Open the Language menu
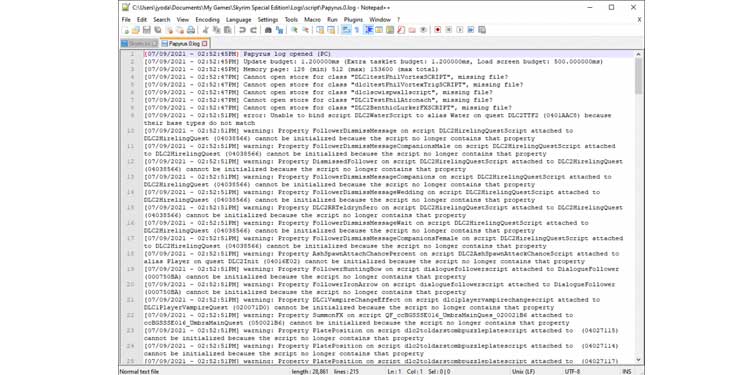The width and height of the screenshot is (750, 375). [x=238, y=20]
